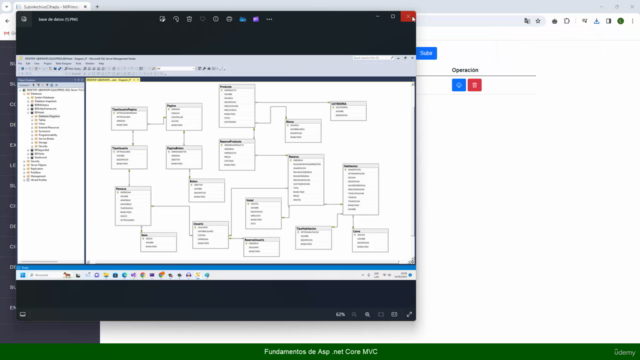Open the See more ellipsis menu

269,19
